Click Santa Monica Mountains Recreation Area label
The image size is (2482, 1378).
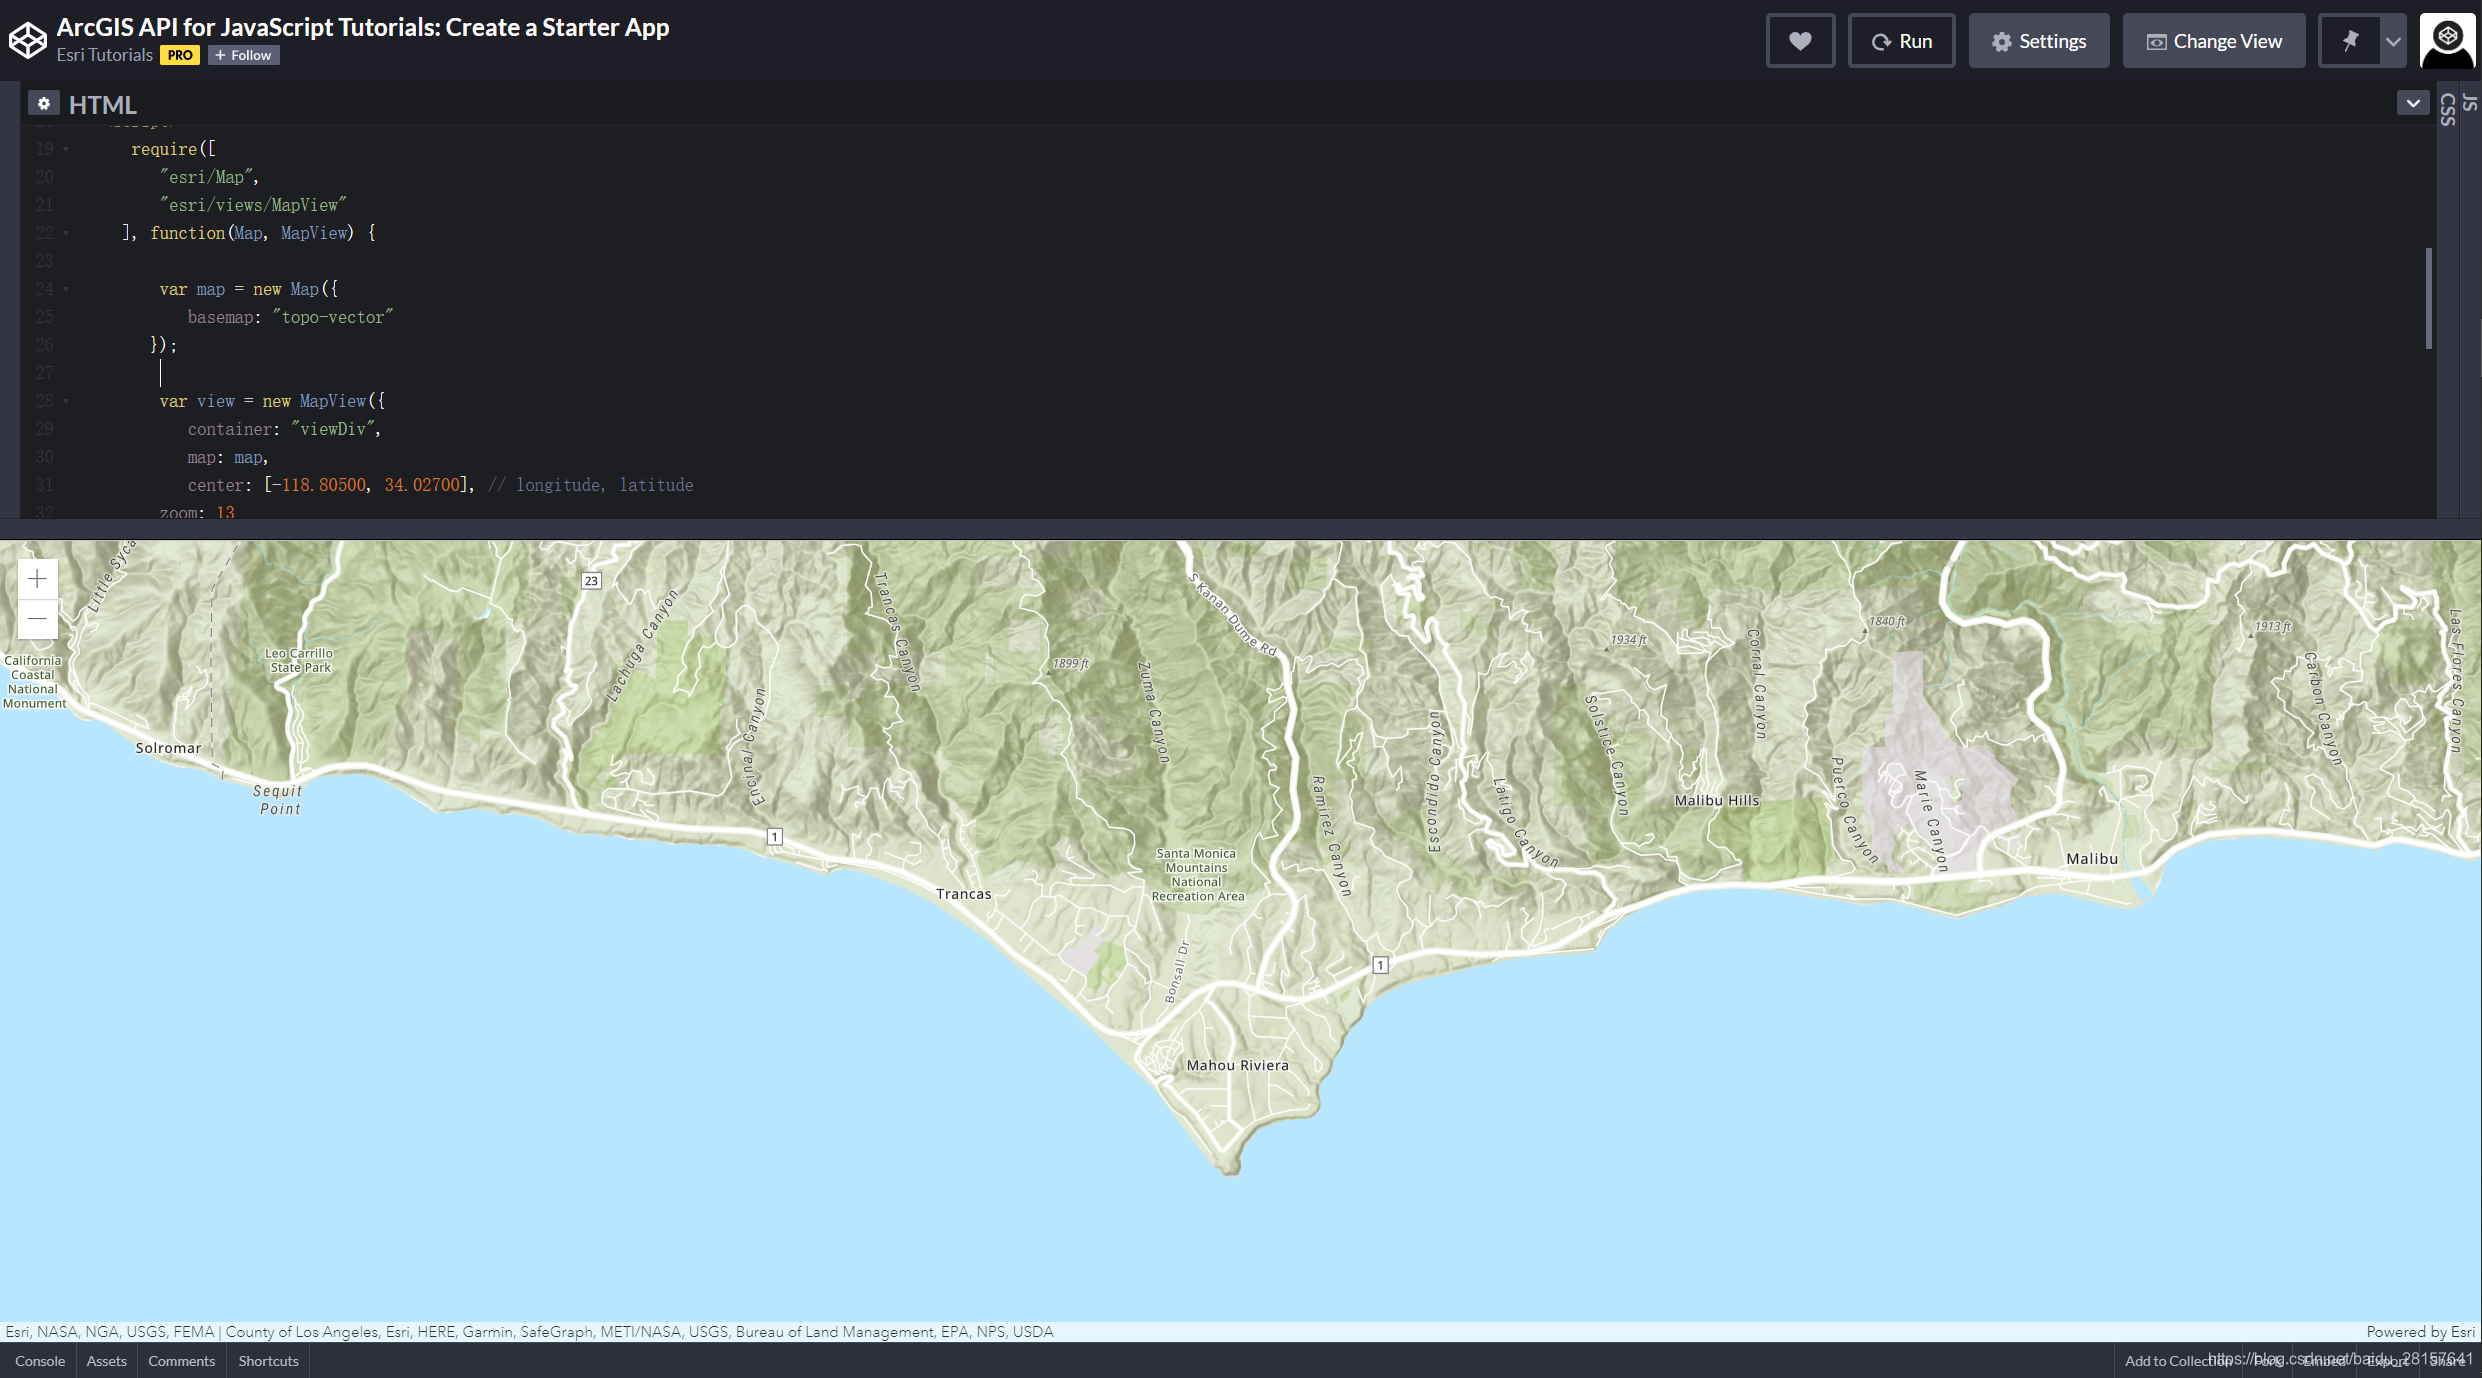[1197, 875]
